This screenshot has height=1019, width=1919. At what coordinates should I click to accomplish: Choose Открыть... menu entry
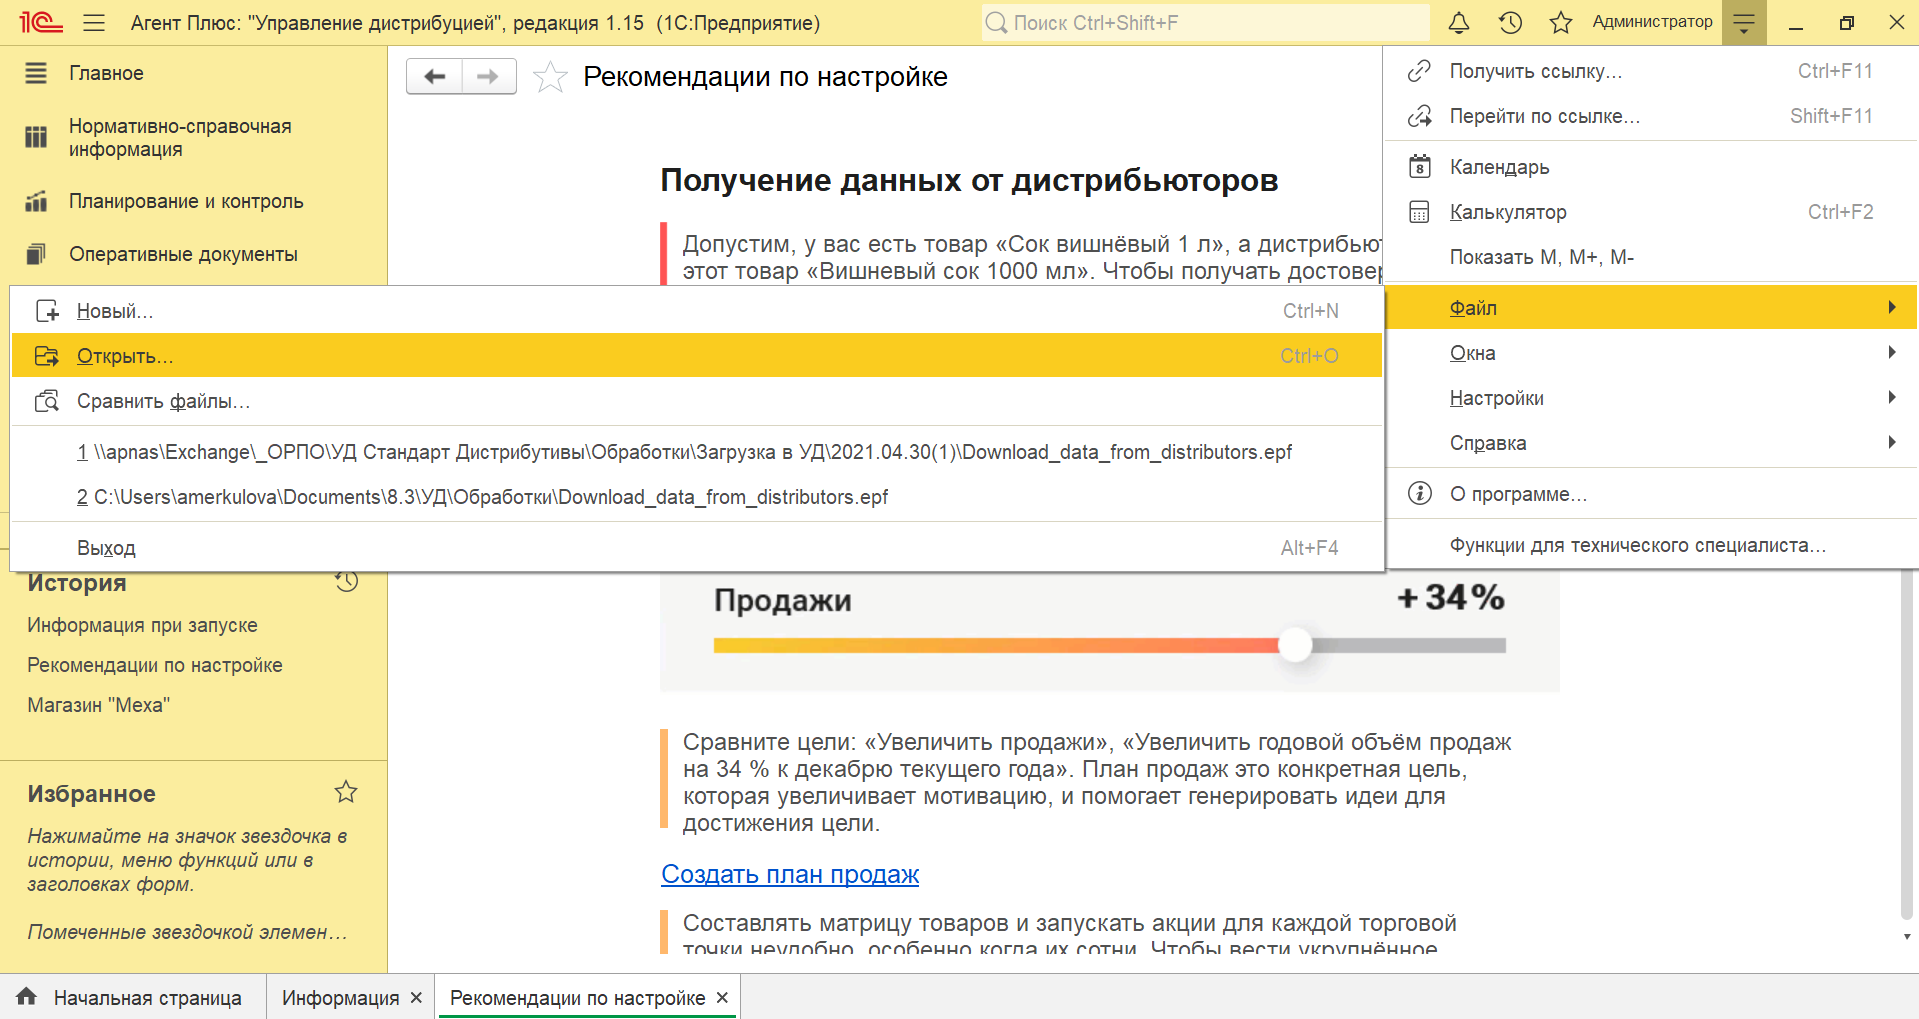click(696, 356)
